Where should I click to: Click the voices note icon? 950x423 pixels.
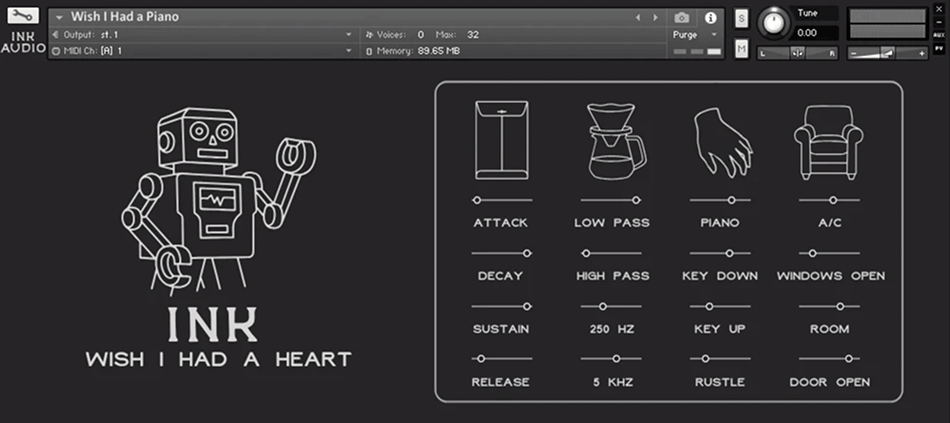click(x=369, y=35)
